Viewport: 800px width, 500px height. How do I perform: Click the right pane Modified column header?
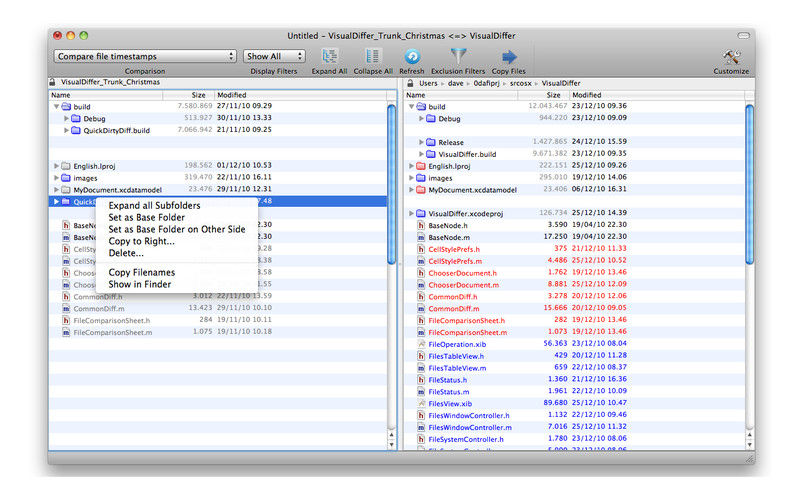[x=656, y=95]
